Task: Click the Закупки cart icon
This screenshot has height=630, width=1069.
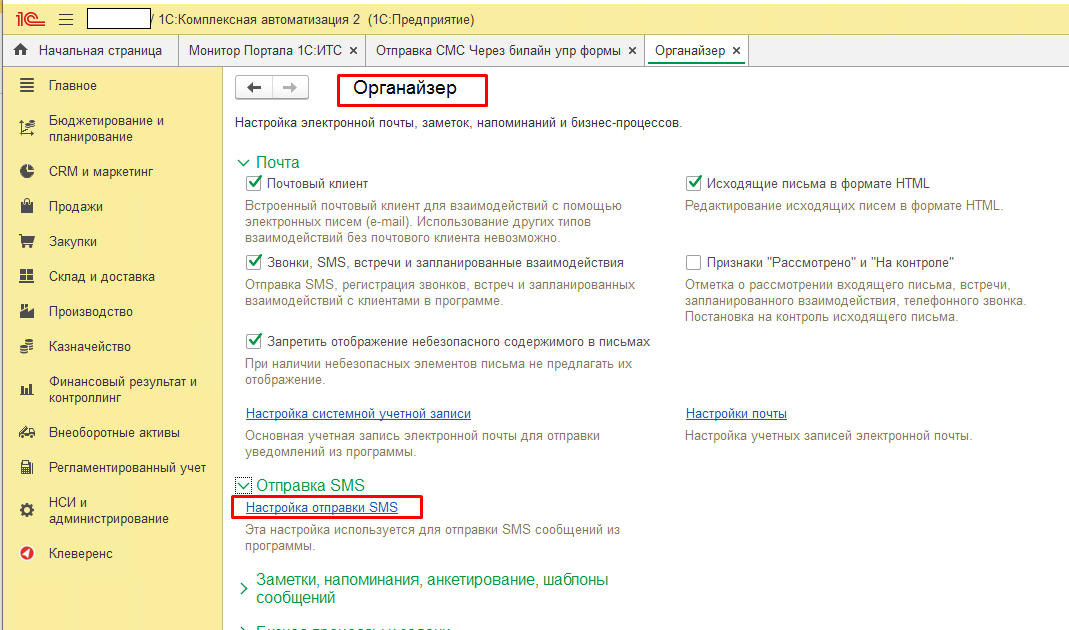Action: coord(27,241)
